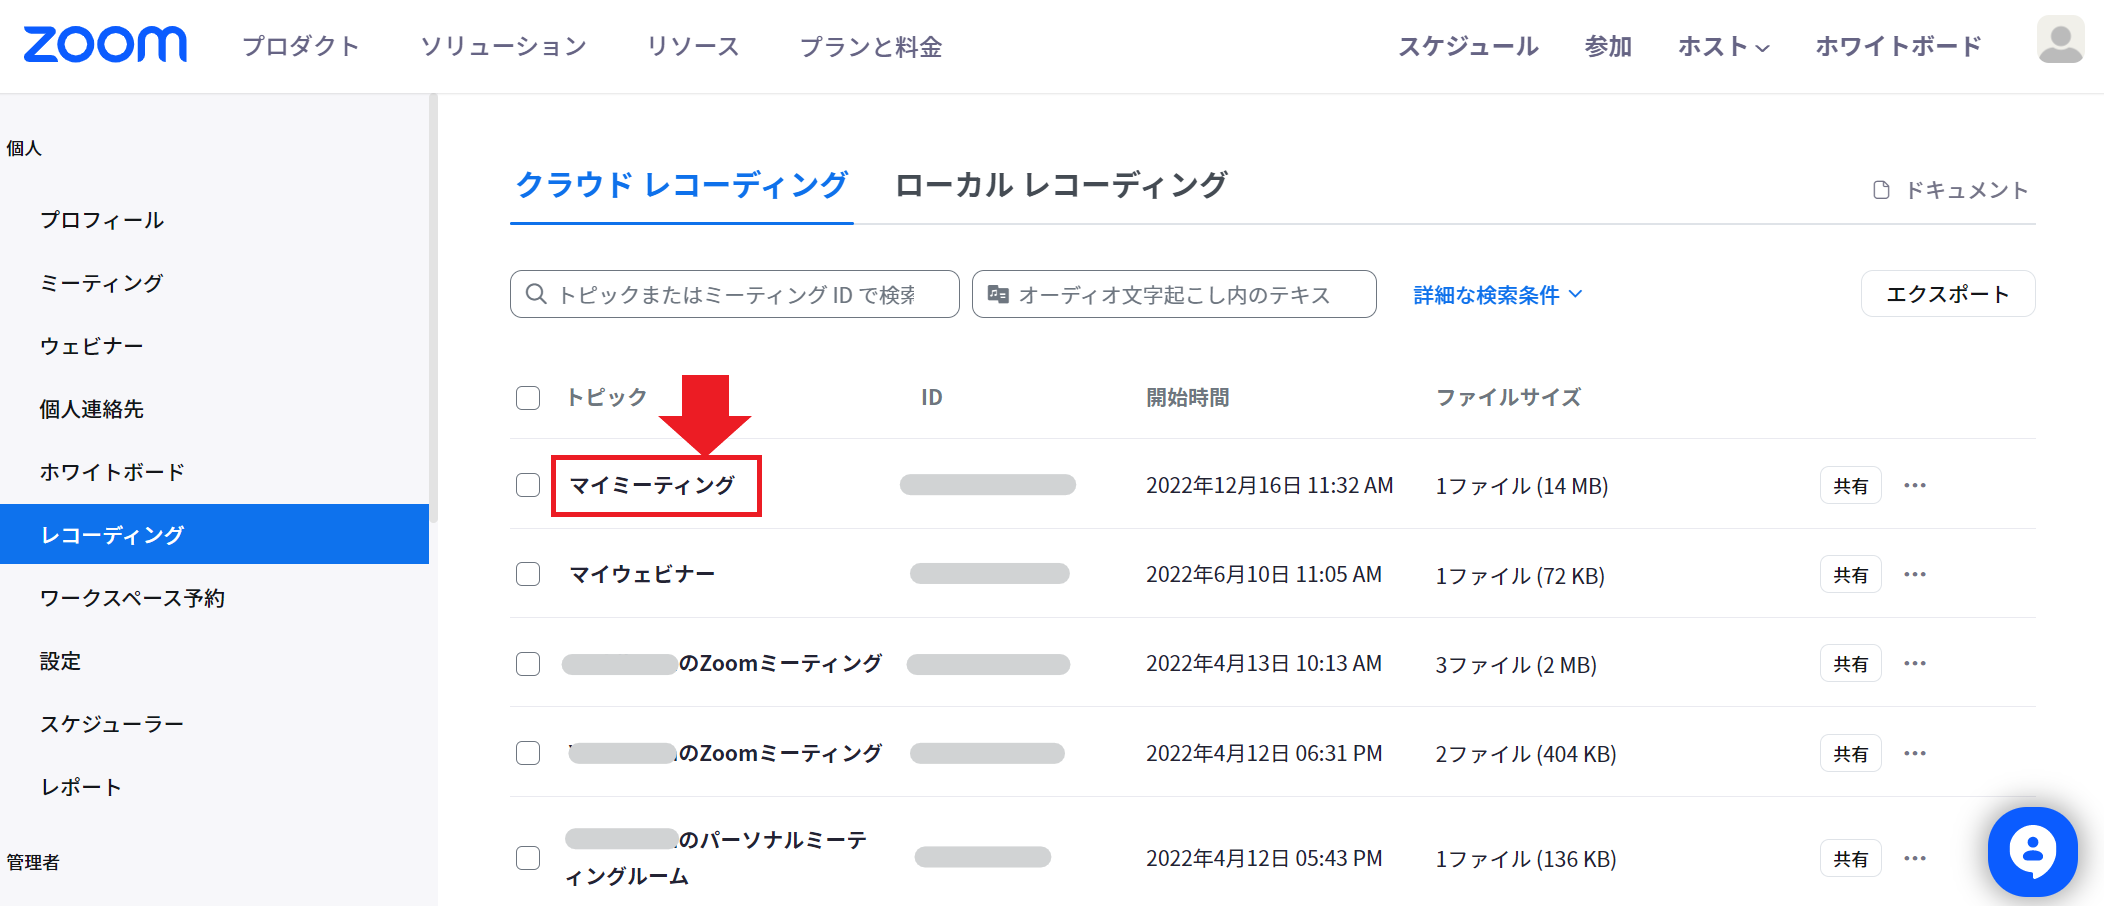Click 共有 for 2022年4月12日 06:31 PM recording
2104x906 pixels.
pyautogui.click(x=1851, y=754)
